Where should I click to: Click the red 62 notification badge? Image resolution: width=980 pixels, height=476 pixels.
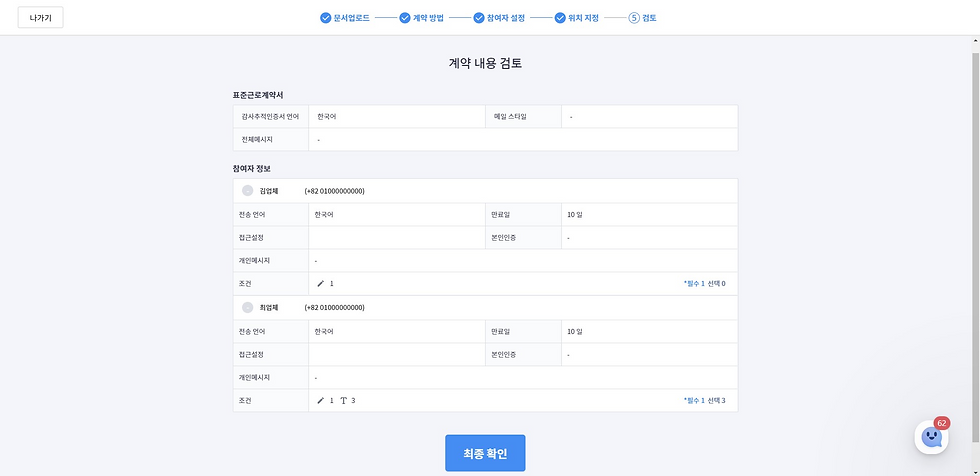click(942, 423)
